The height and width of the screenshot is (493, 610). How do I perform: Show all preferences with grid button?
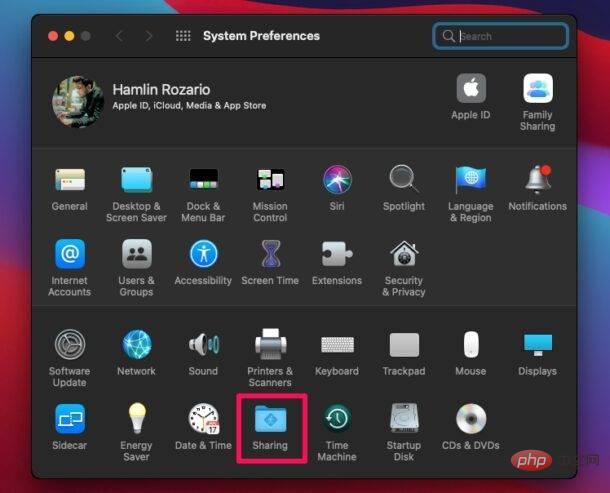point(183,36)
